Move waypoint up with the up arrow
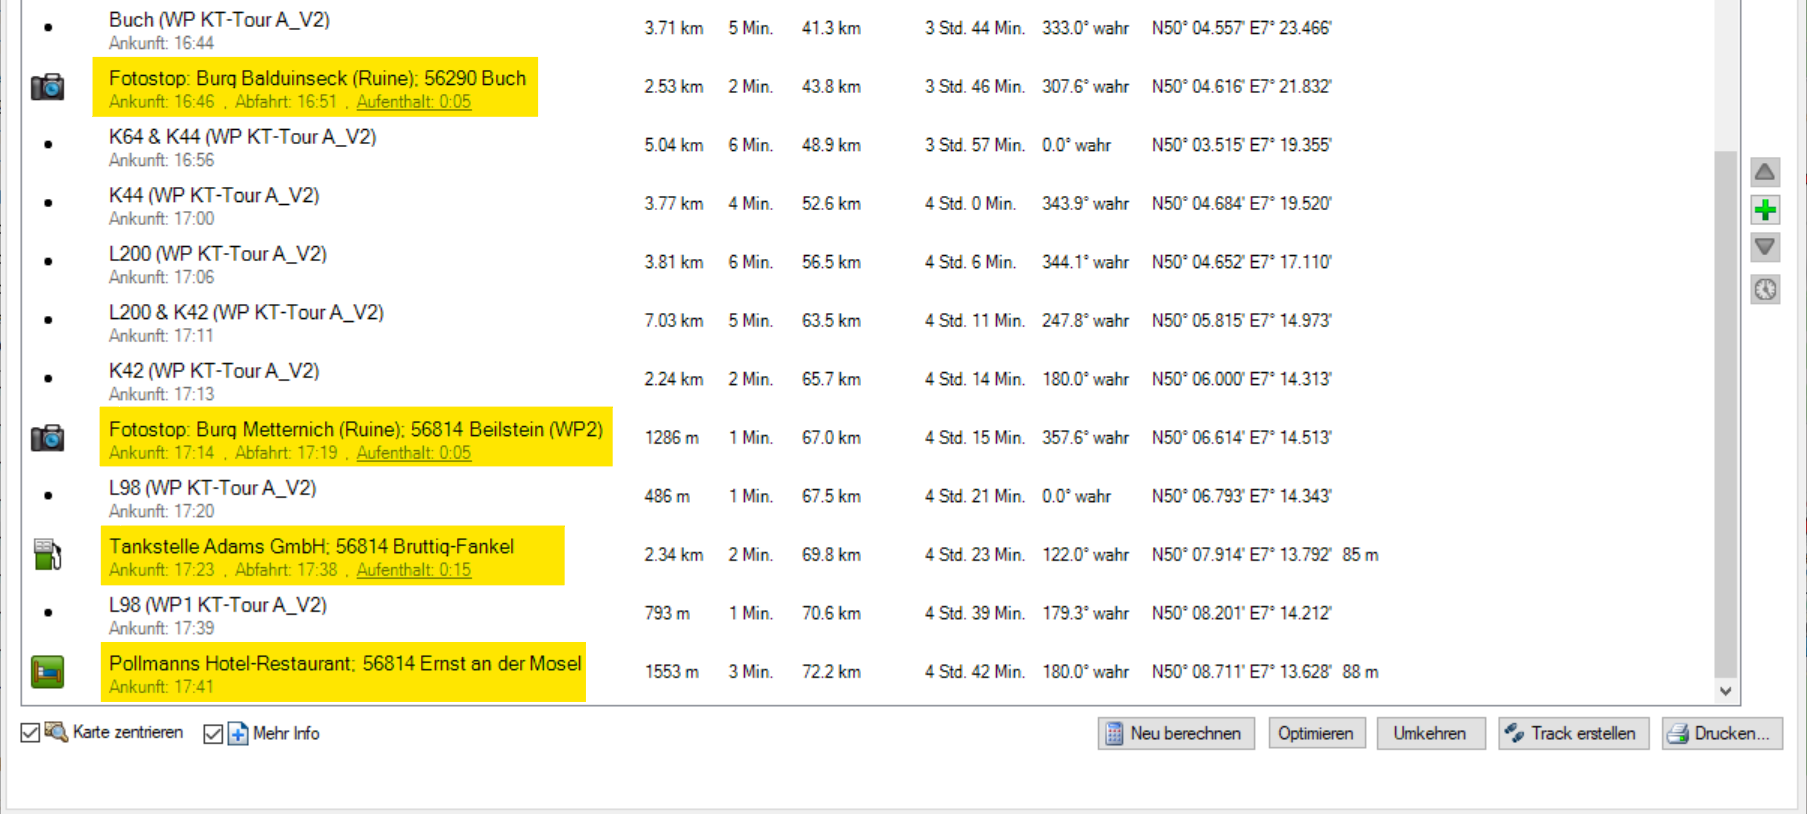Screen dimensions: 1807x814 click(1765, 172)
